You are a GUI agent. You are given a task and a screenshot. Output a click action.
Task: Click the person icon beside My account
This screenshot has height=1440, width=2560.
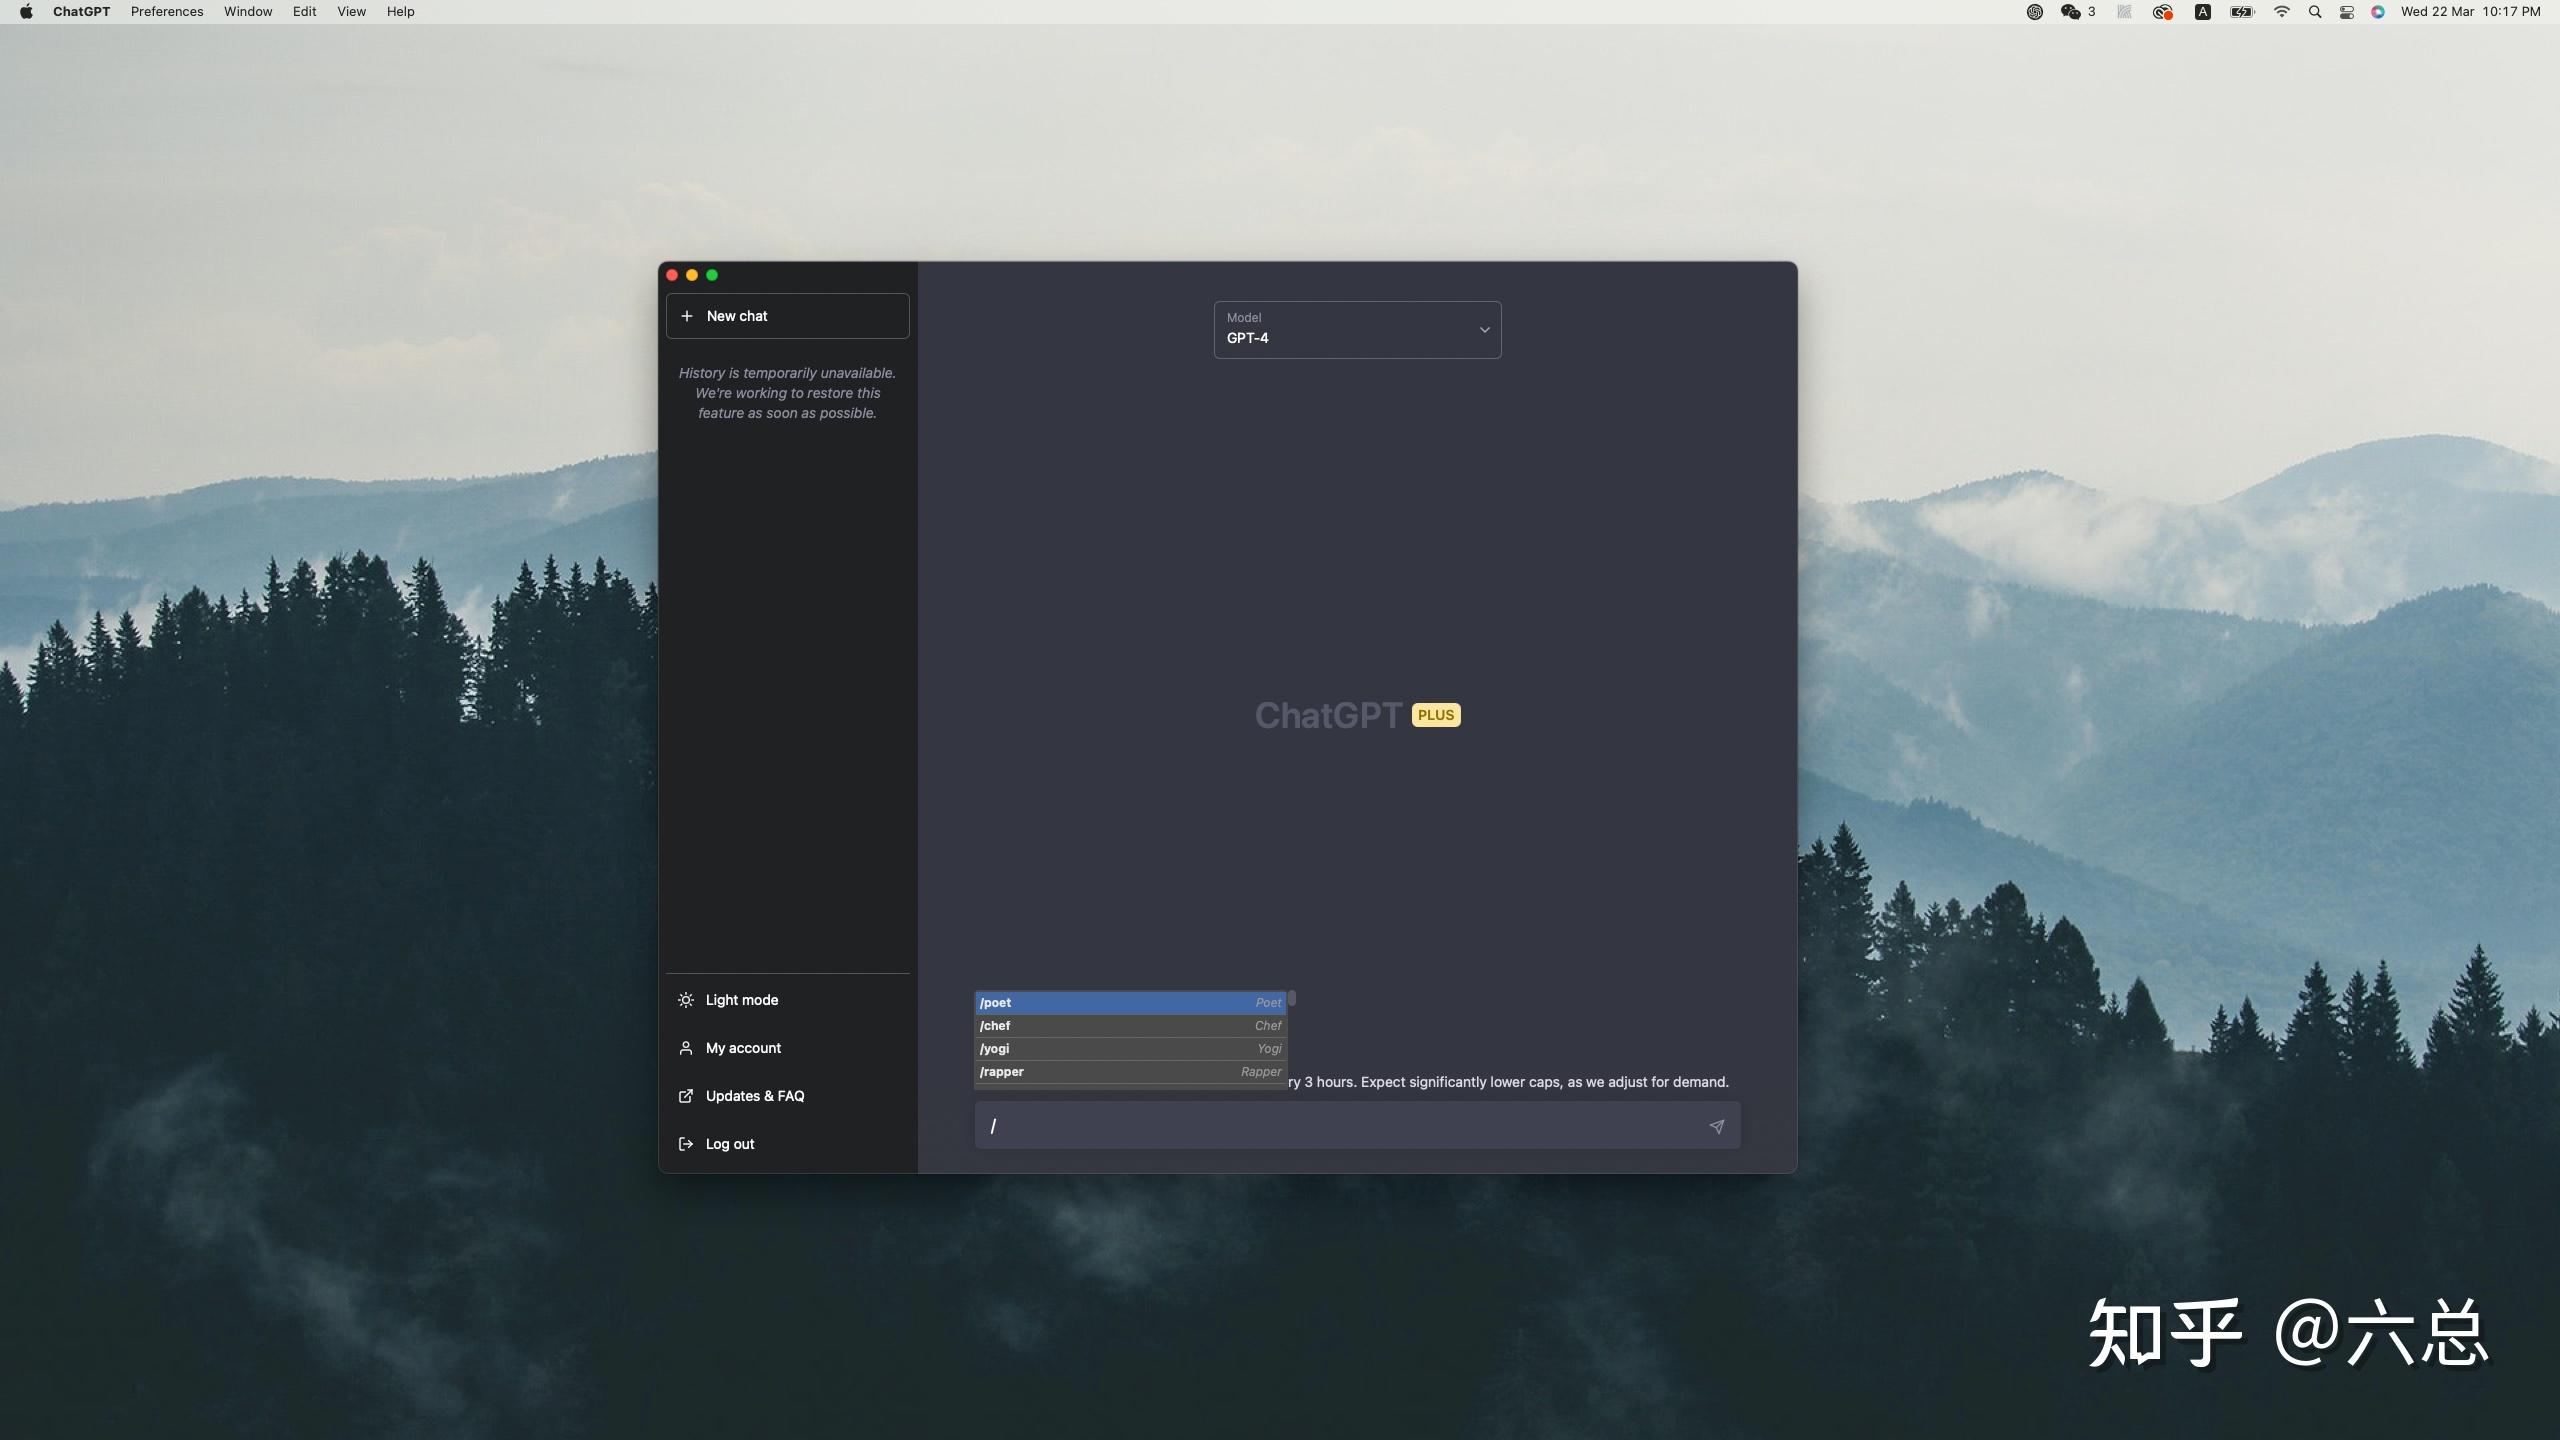(686, 1048)
